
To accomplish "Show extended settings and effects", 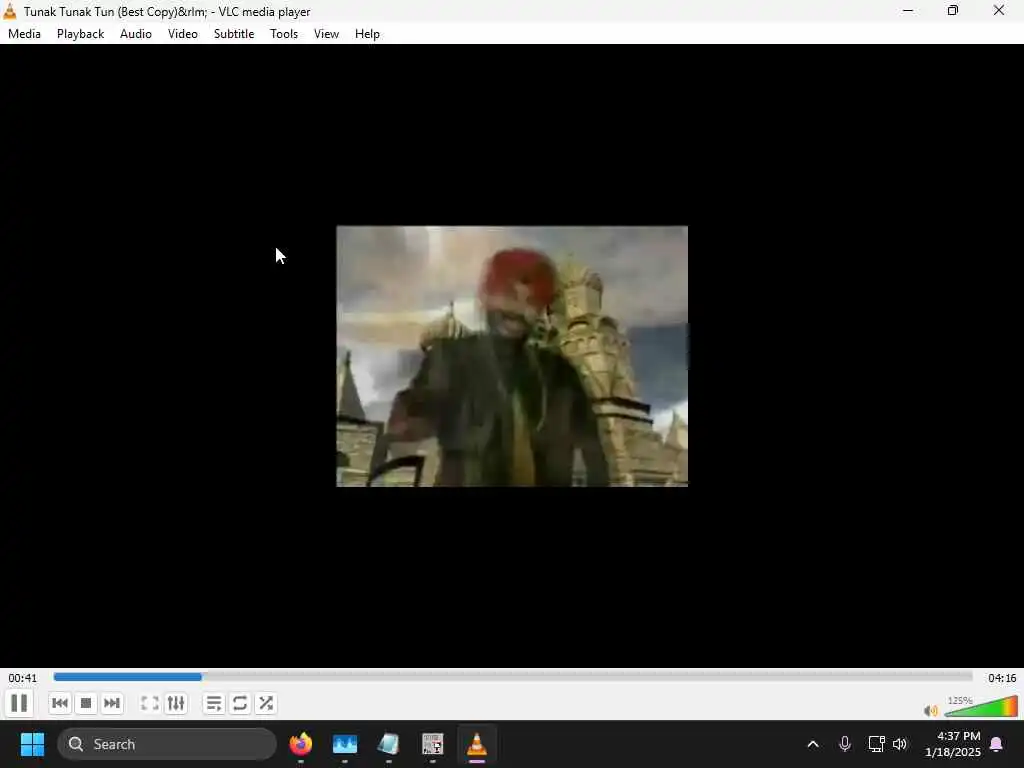I will pyautogui.click(x=176, y=703).
